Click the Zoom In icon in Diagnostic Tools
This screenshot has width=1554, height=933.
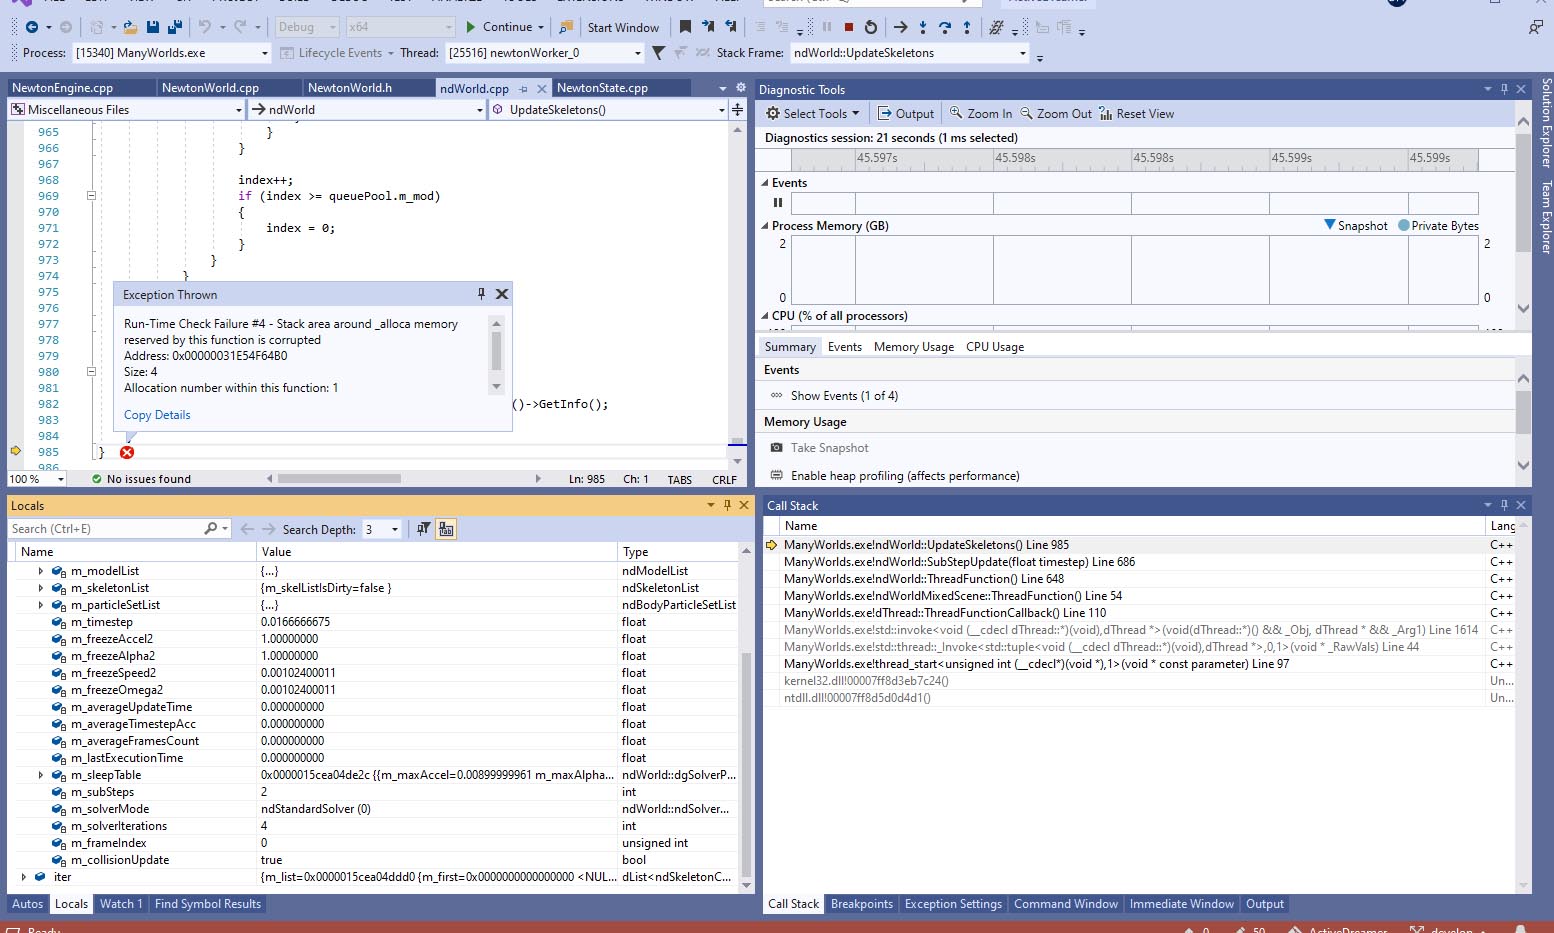[956, 113]
